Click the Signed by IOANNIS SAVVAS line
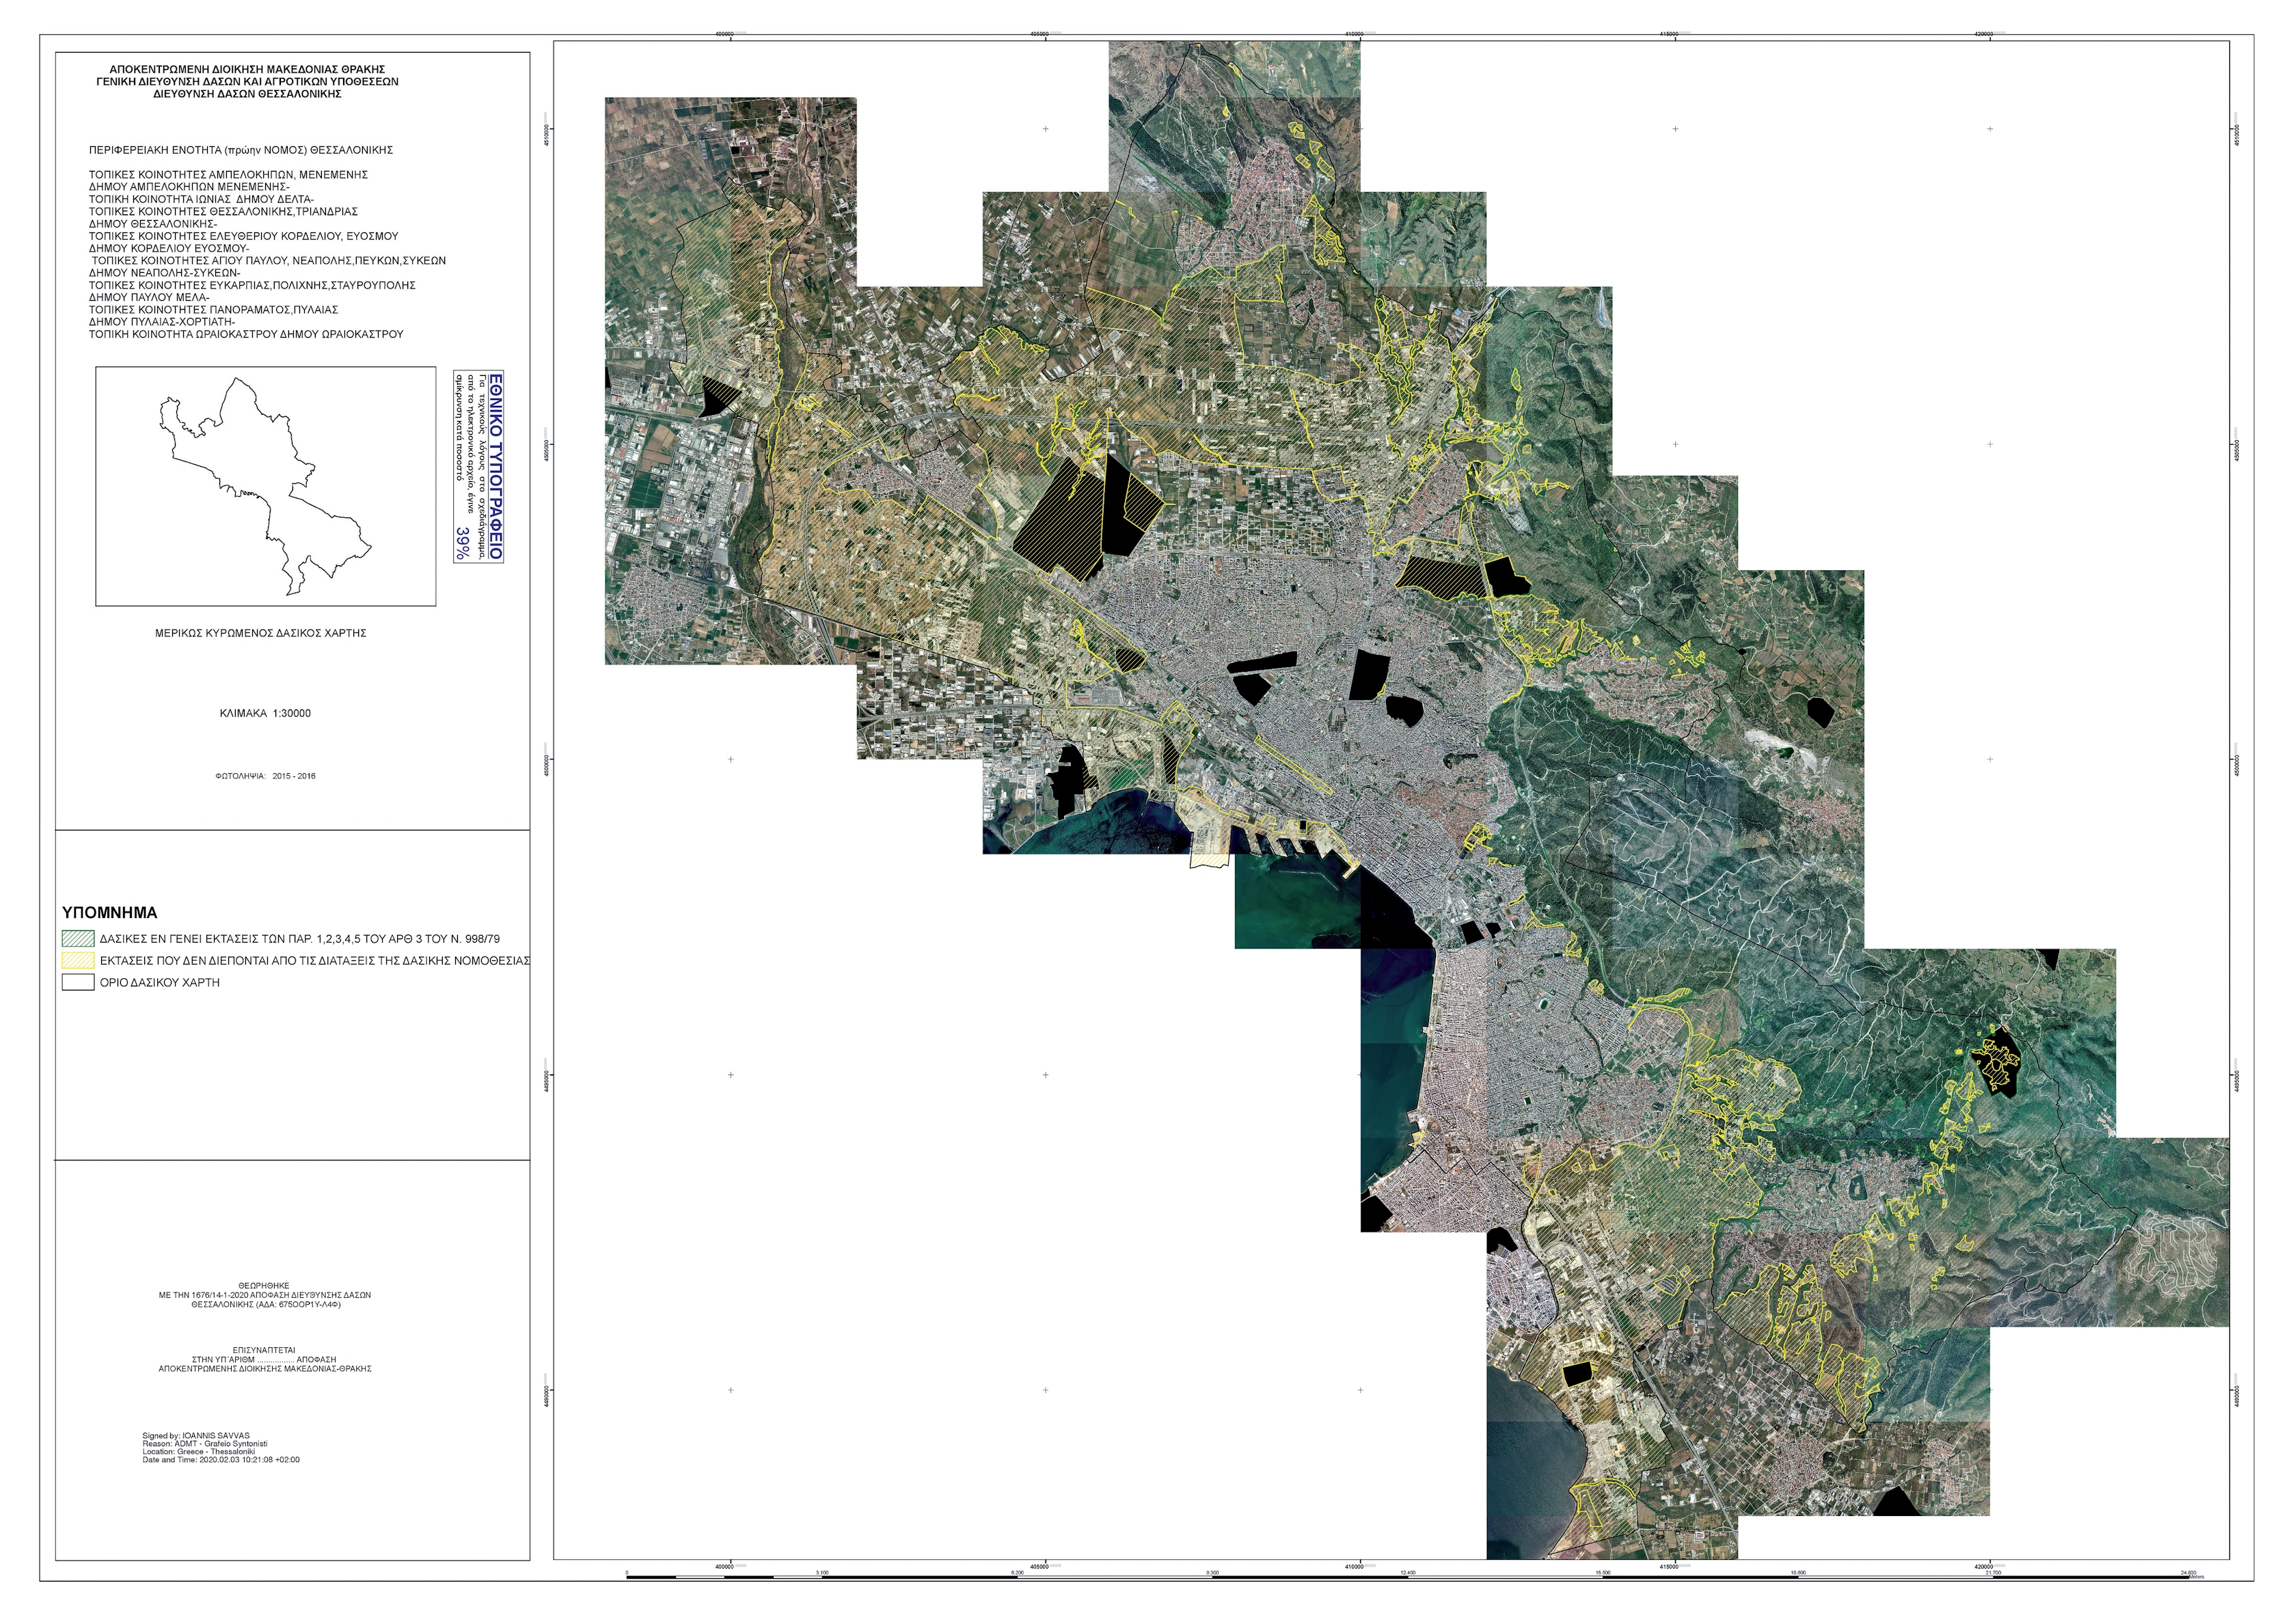This screenshot has width=2284, height=1624. click(196, 1435)
